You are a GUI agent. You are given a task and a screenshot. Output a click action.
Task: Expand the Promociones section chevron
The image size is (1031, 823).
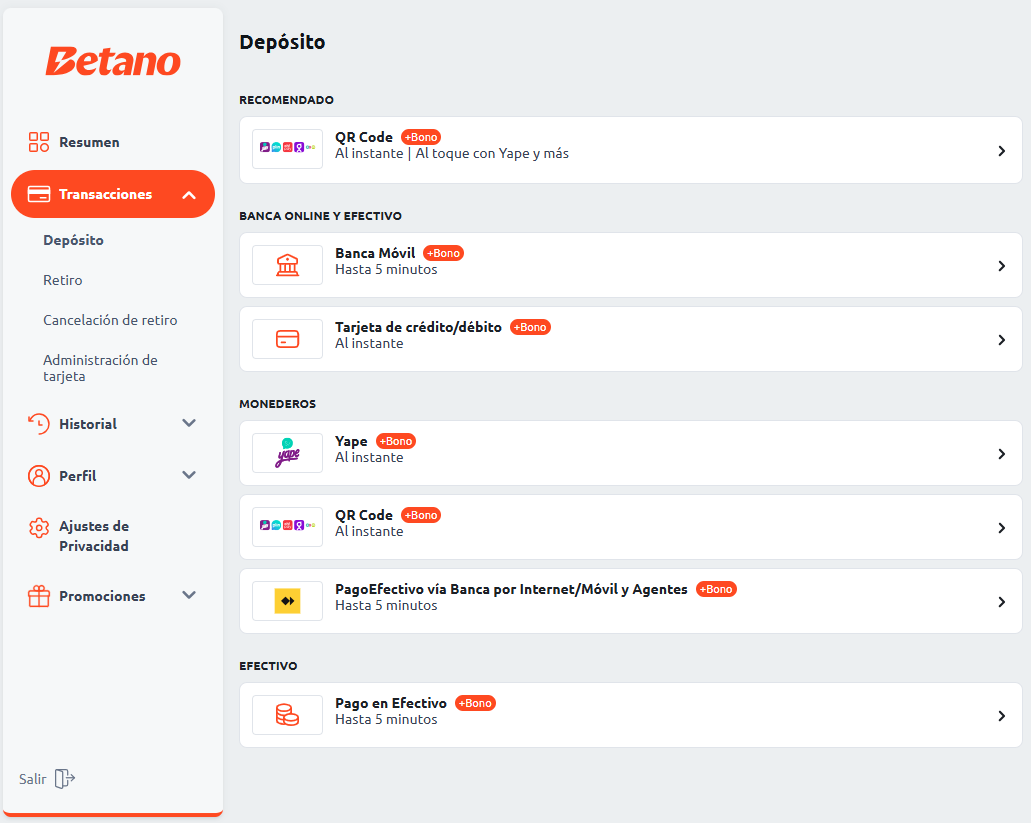click(x=189, y=596)
